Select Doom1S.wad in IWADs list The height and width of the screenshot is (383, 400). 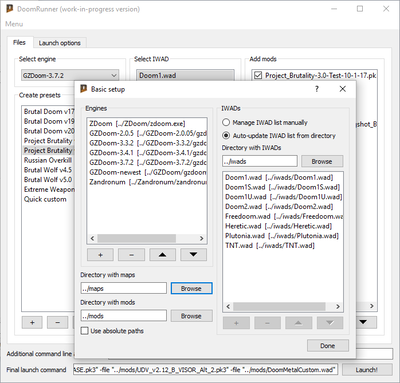click(283, 187)
